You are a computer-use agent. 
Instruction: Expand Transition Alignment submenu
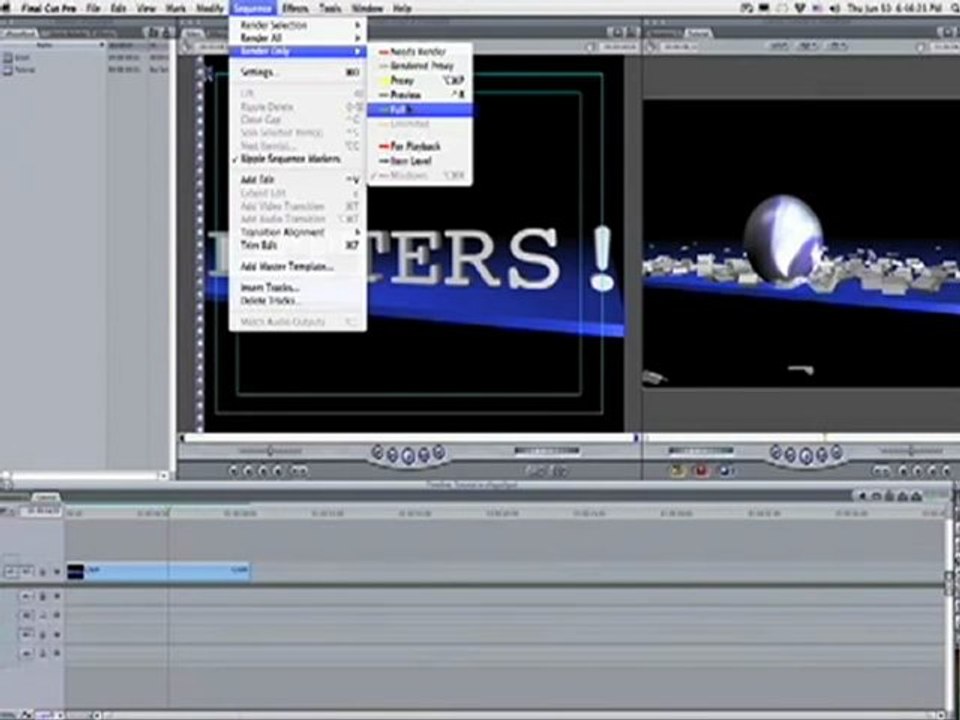(x=298, y=232)
